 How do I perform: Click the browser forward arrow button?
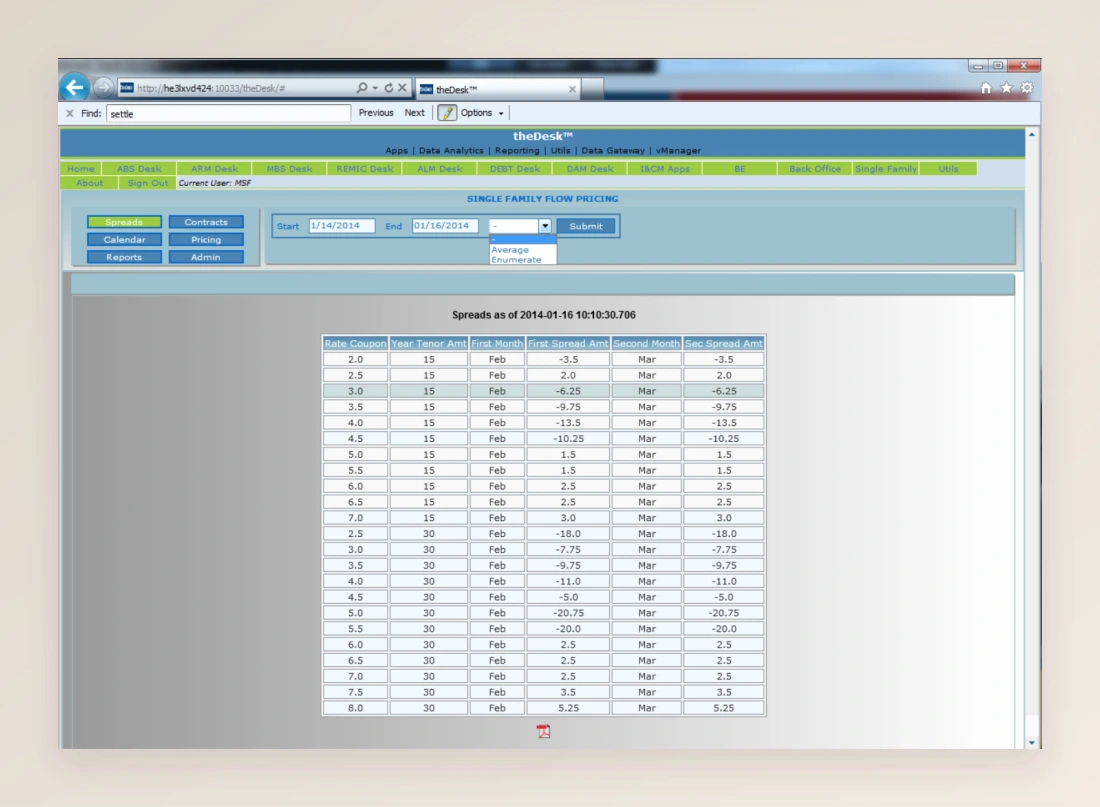(x=103, y=87)
